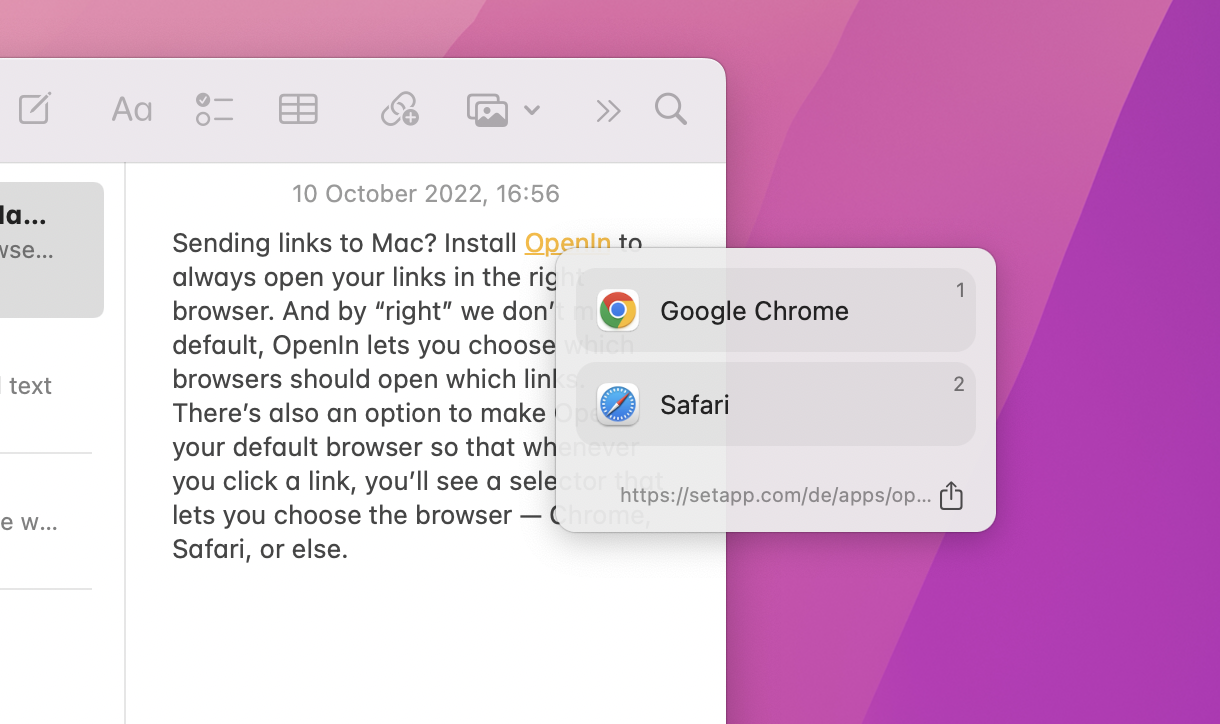Viewport: 1220px width, 724px height.
Task: Click the note date header
Action: (426, 193)
